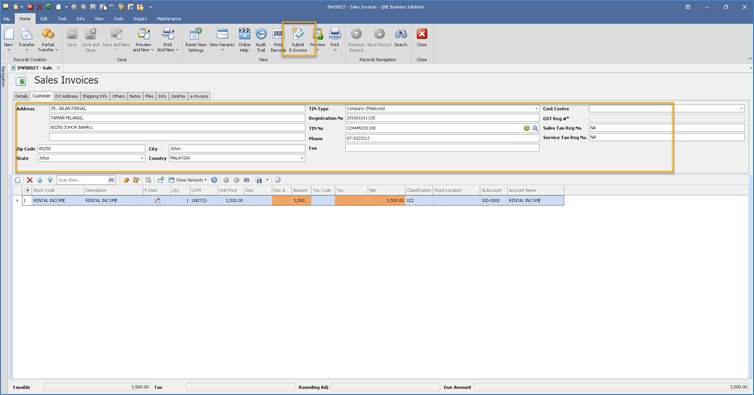
Task: Expand the quick access toolbar customize arrow
Action: [x=151, y=7]
